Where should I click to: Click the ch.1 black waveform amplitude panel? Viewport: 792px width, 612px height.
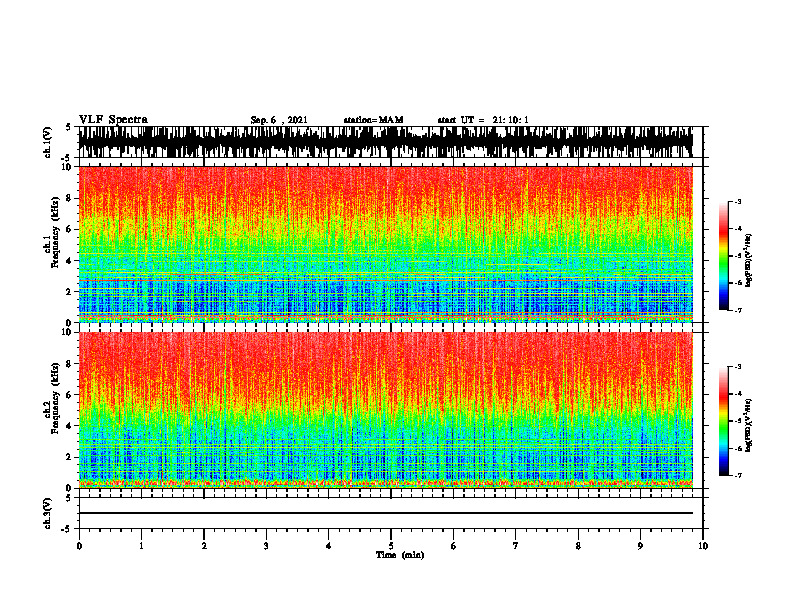(x=385, y=142)
